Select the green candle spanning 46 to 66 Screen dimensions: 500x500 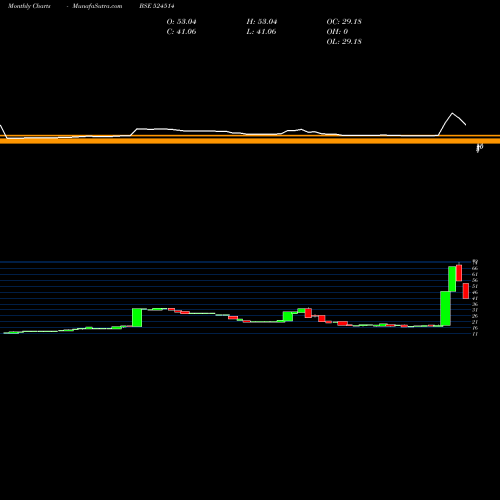452,279
